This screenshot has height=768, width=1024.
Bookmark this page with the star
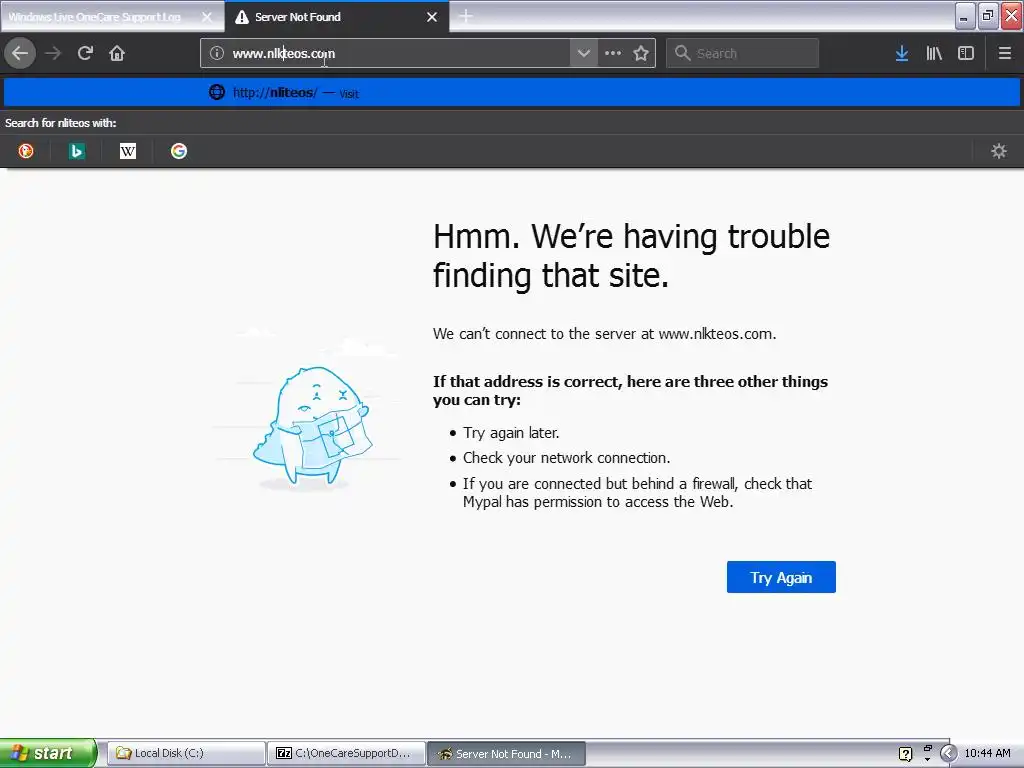pyautogui.click(x=641, y=53)
